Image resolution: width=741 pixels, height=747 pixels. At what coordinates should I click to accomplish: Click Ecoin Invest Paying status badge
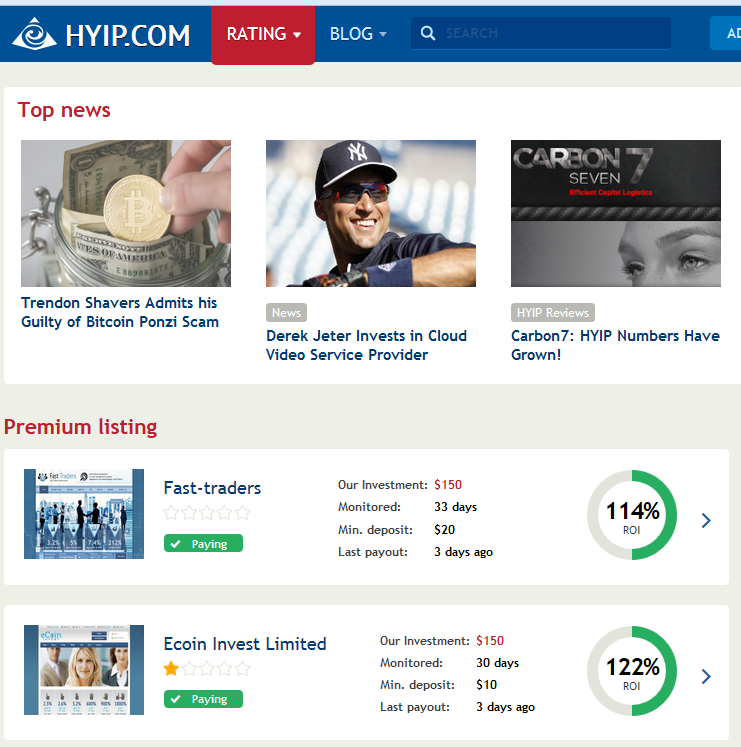(203, 699)
